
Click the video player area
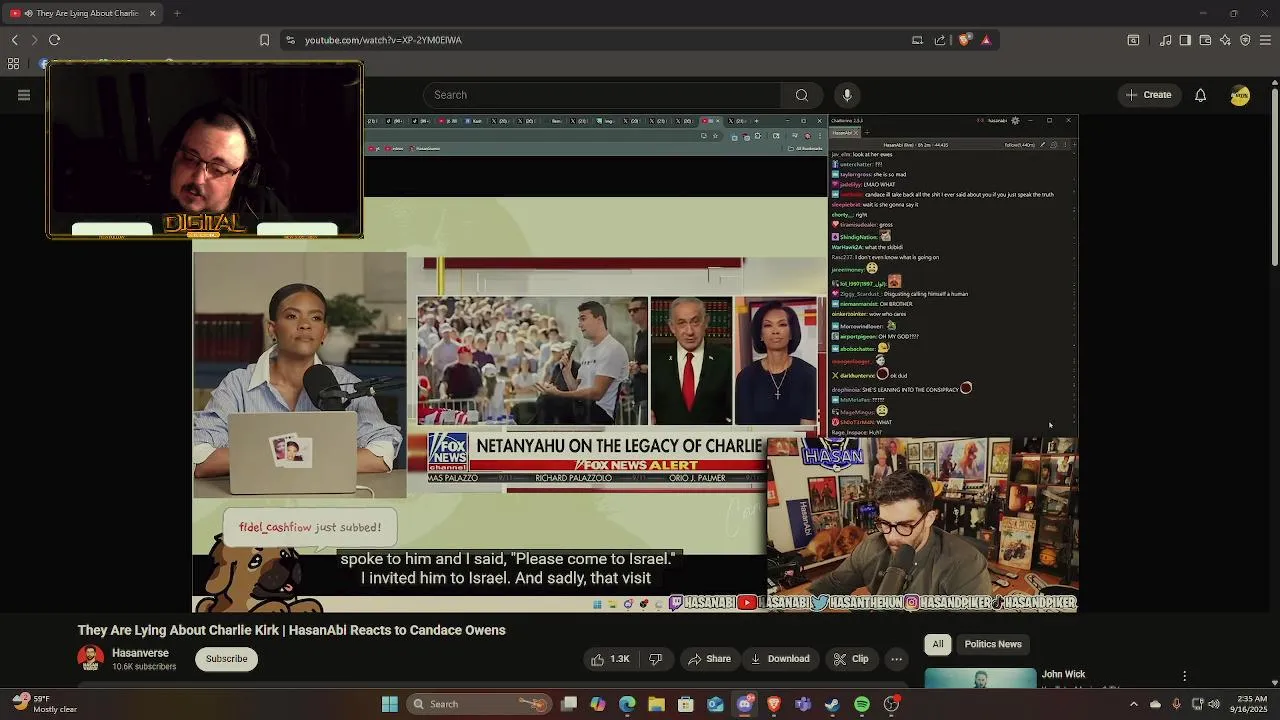pyautogui.click(x=635, y=363)
